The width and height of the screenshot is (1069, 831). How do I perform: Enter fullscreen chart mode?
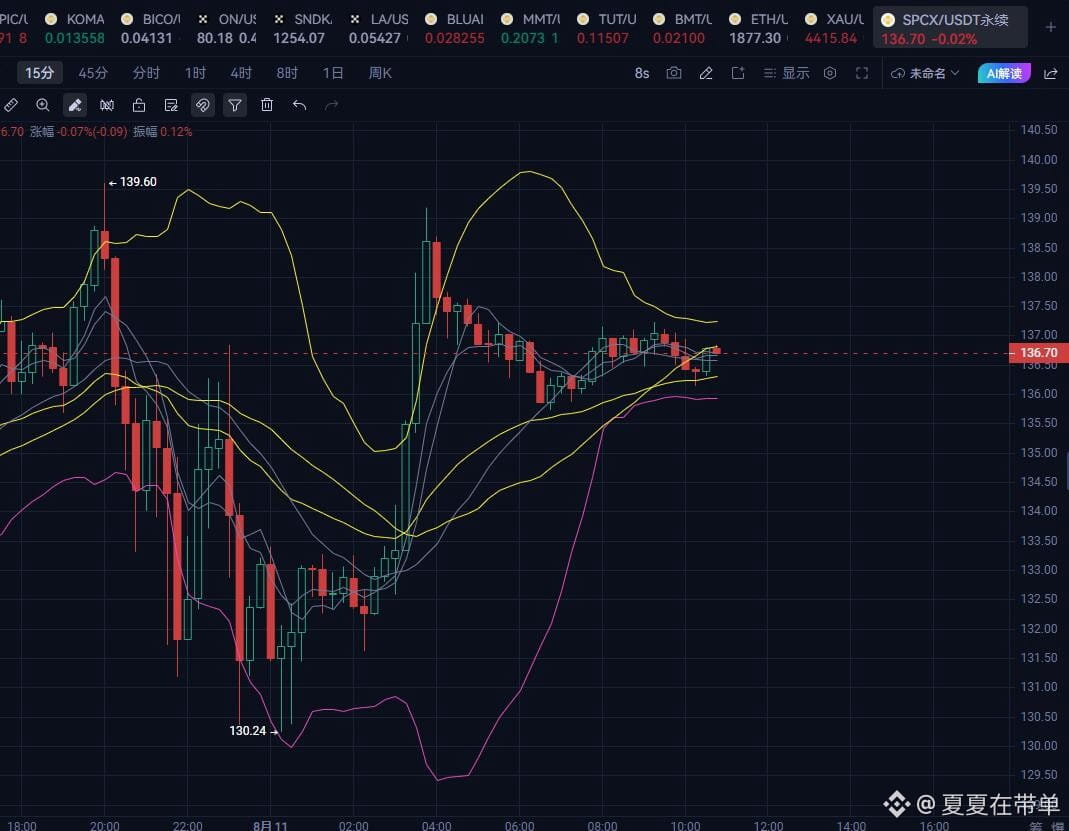pos(862,73)
